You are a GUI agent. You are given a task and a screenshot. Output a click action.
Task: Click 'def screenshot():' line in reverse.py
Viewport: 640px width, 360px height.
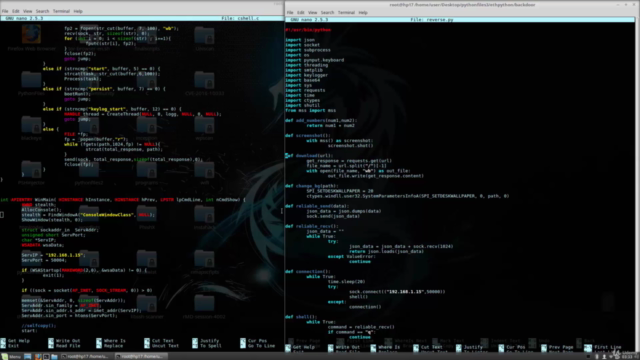pos(307,136)
